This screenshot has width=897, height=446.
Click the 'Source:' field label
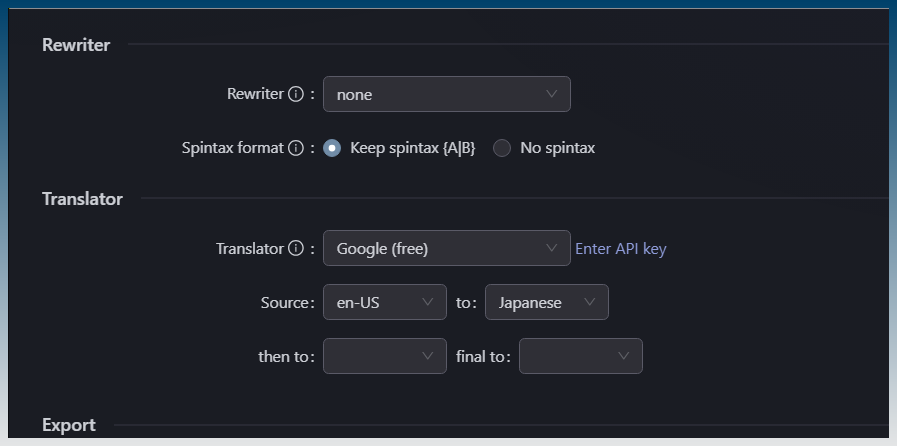[x=286, y=303]
